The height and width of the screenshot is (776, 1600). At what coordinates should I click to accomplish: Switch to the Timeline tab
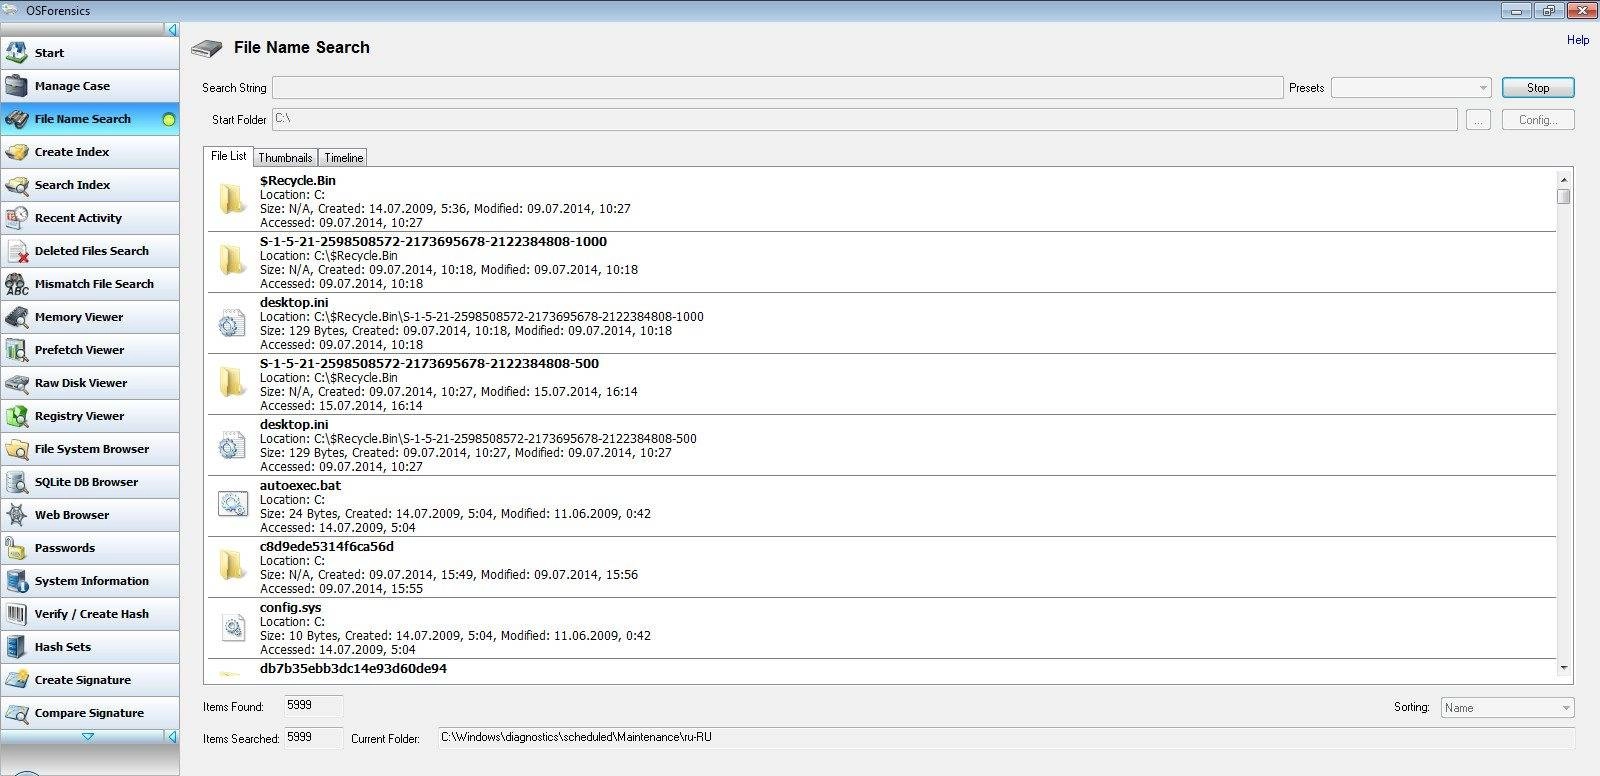343,158
